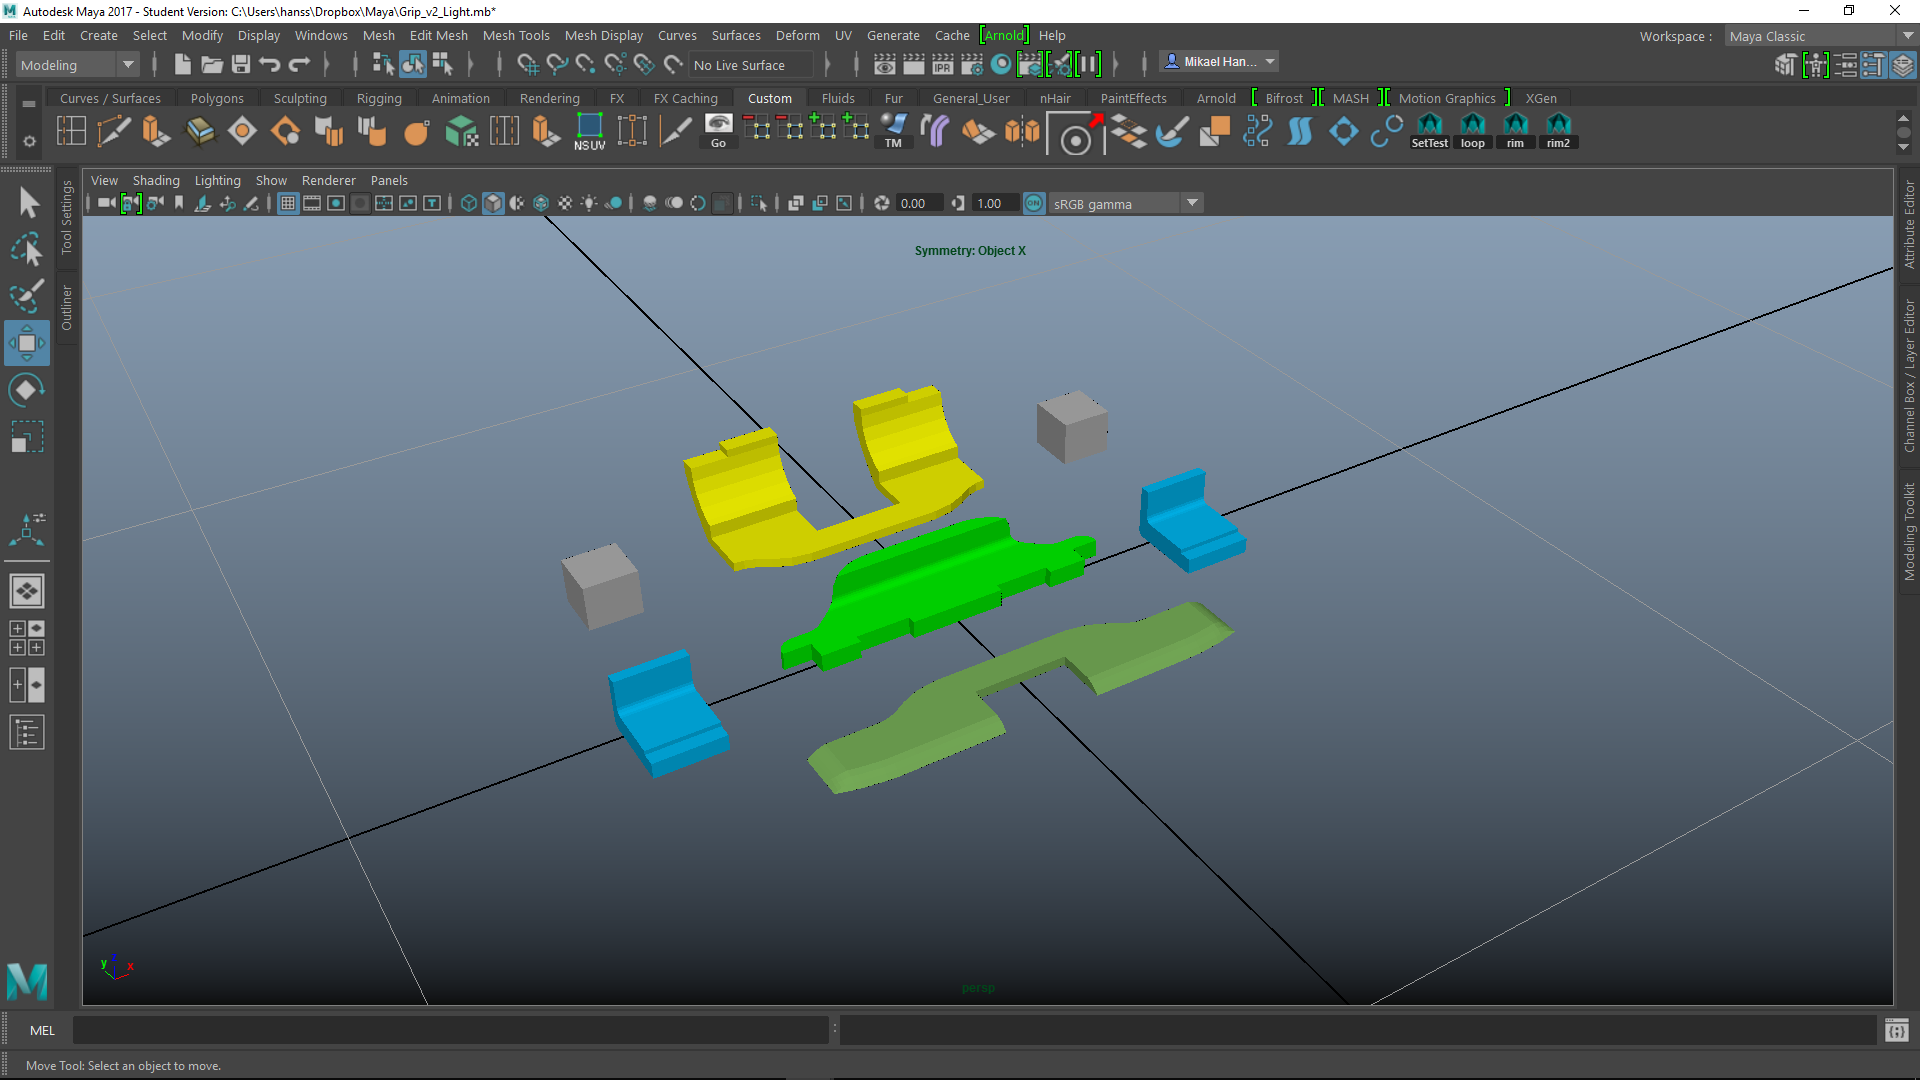Click the orange sphere shelf icon
Screen dimensions: 1920x1080
click(417, 131)
